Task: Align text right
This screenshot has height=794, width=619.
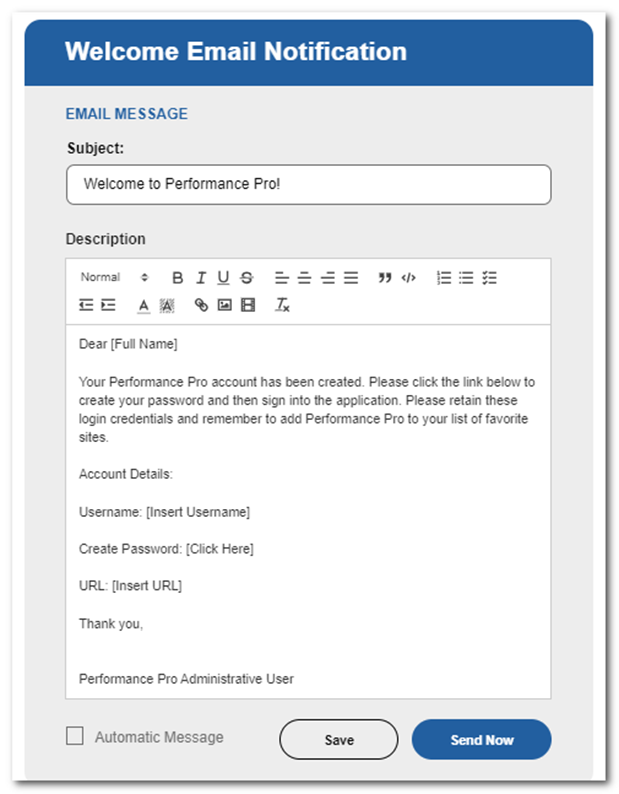Action: pos(328,277)
